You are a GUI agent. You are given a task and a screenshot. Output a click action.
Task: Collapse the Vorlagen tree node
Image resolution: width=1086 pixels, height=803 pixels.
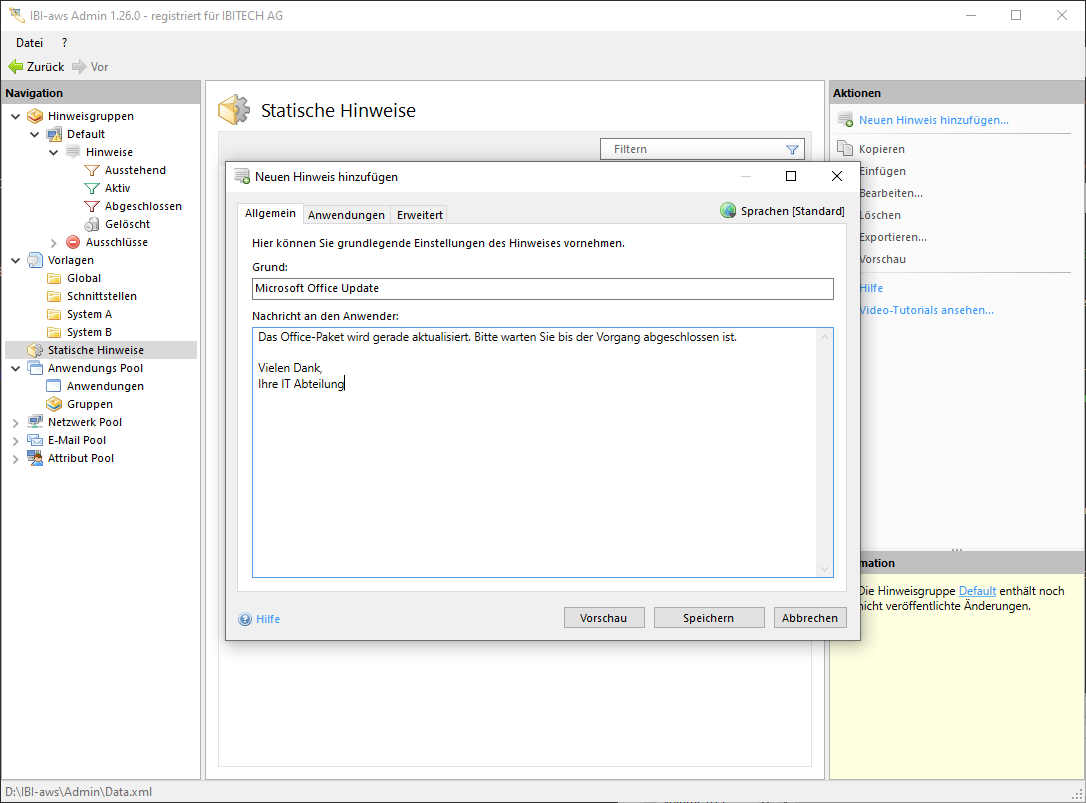coord(15,260)
